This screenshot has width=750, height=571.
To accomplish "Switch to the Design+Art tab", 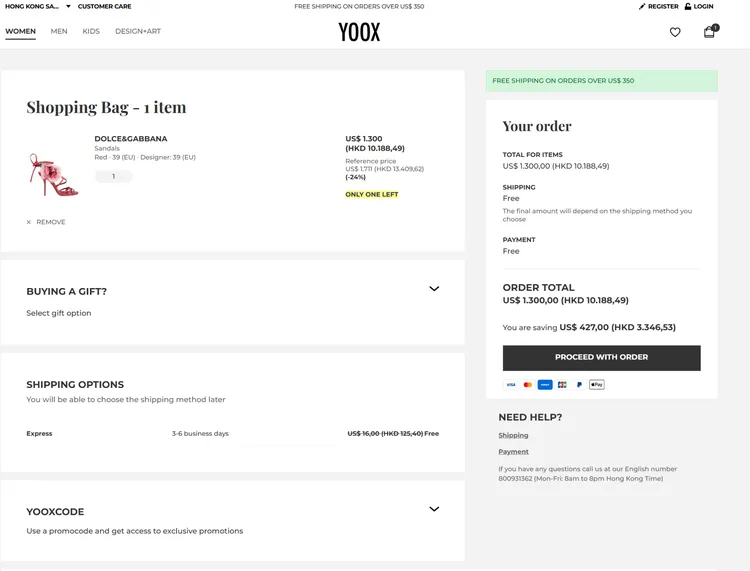I will [138, 31].
